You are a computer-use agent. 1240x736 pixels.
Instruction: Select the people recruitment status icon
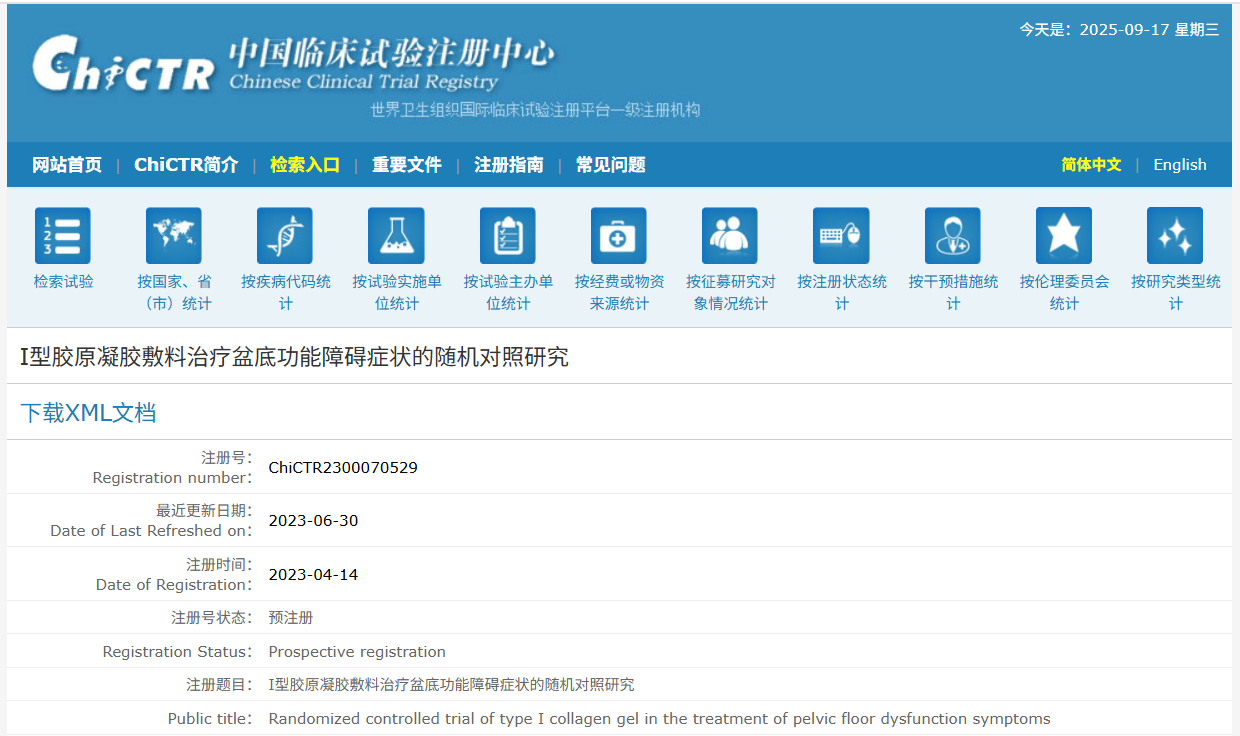(x=730, y=236)
